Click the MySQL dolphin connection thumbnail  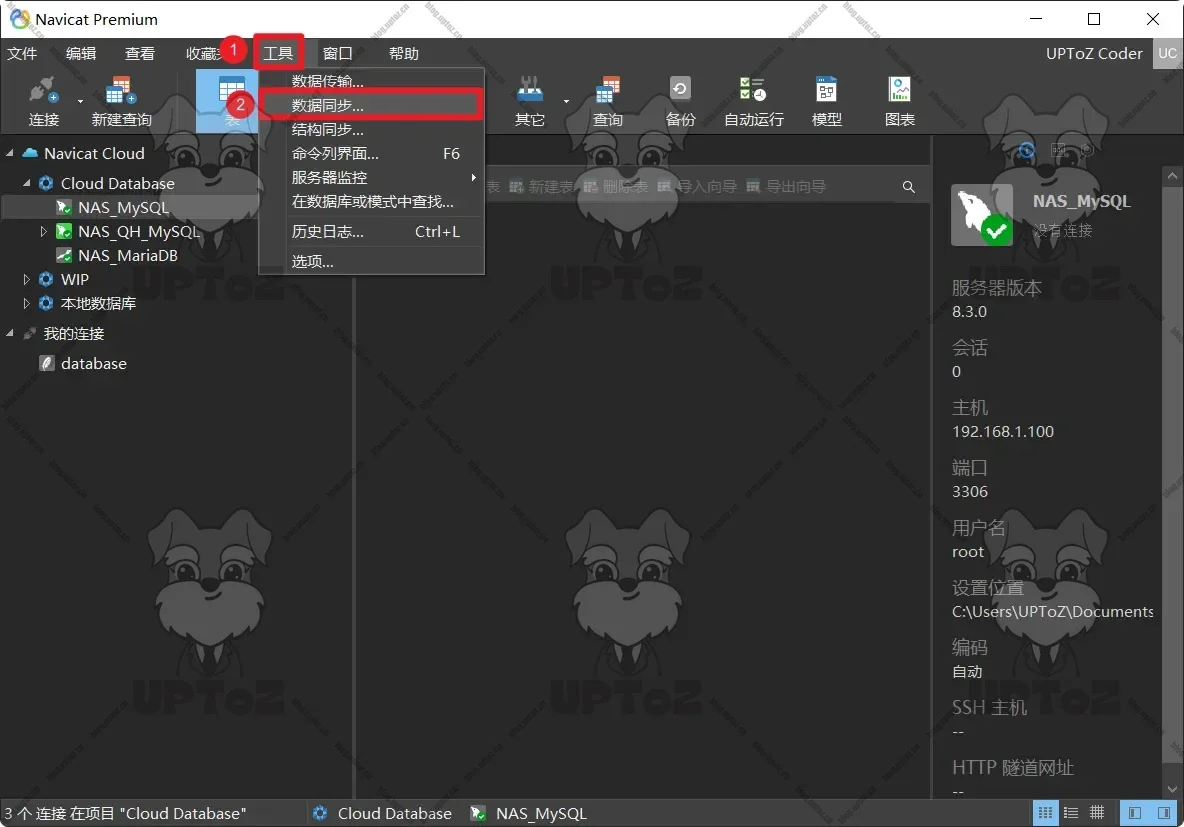tap(982, 215)
